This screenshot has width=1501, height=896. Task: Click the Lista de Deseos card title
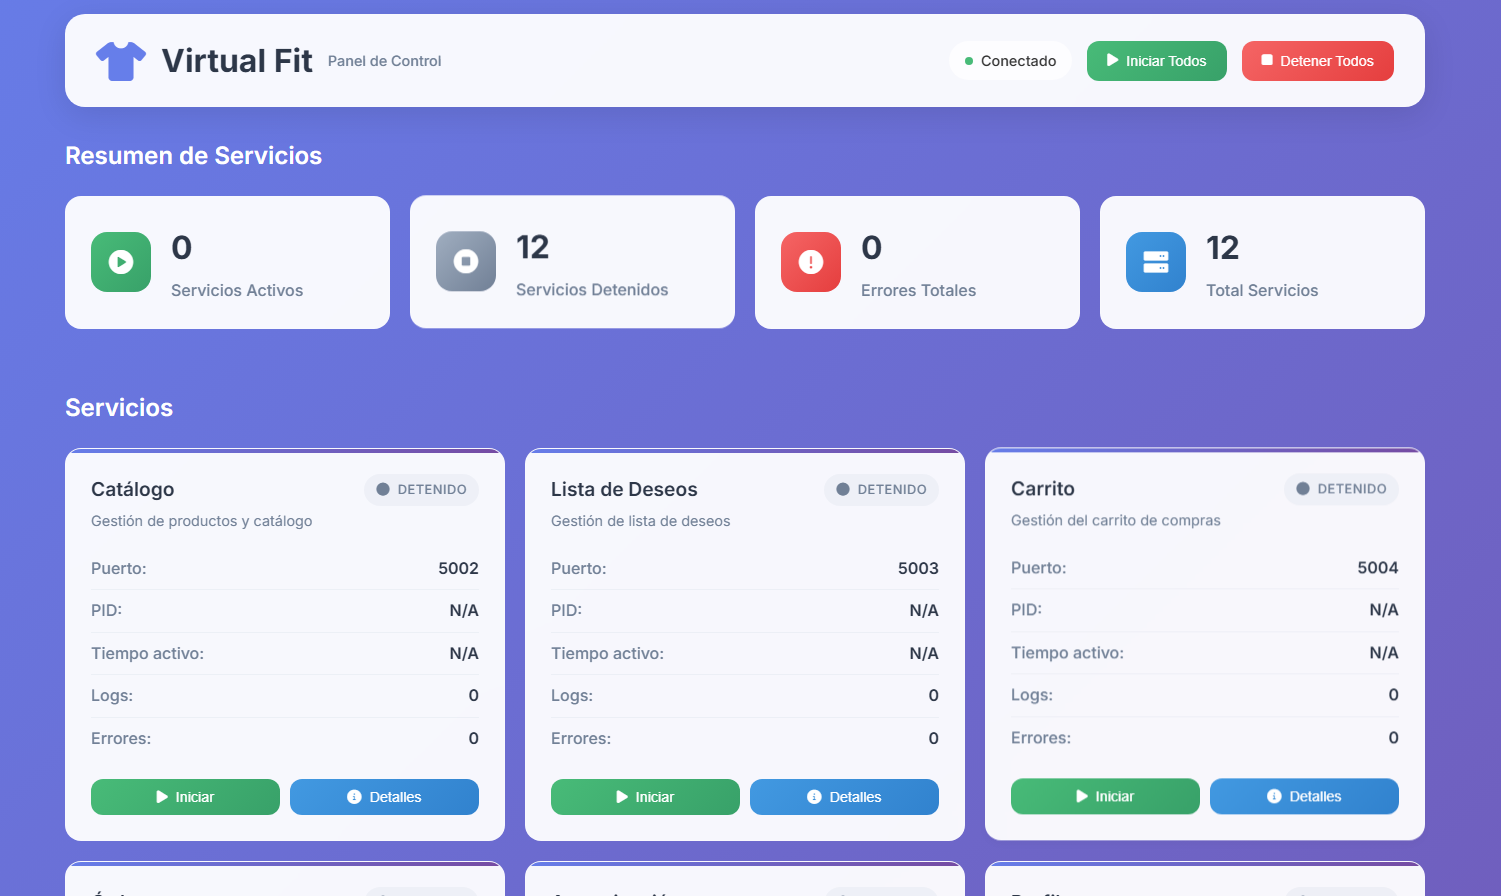[x=624, y=489]
